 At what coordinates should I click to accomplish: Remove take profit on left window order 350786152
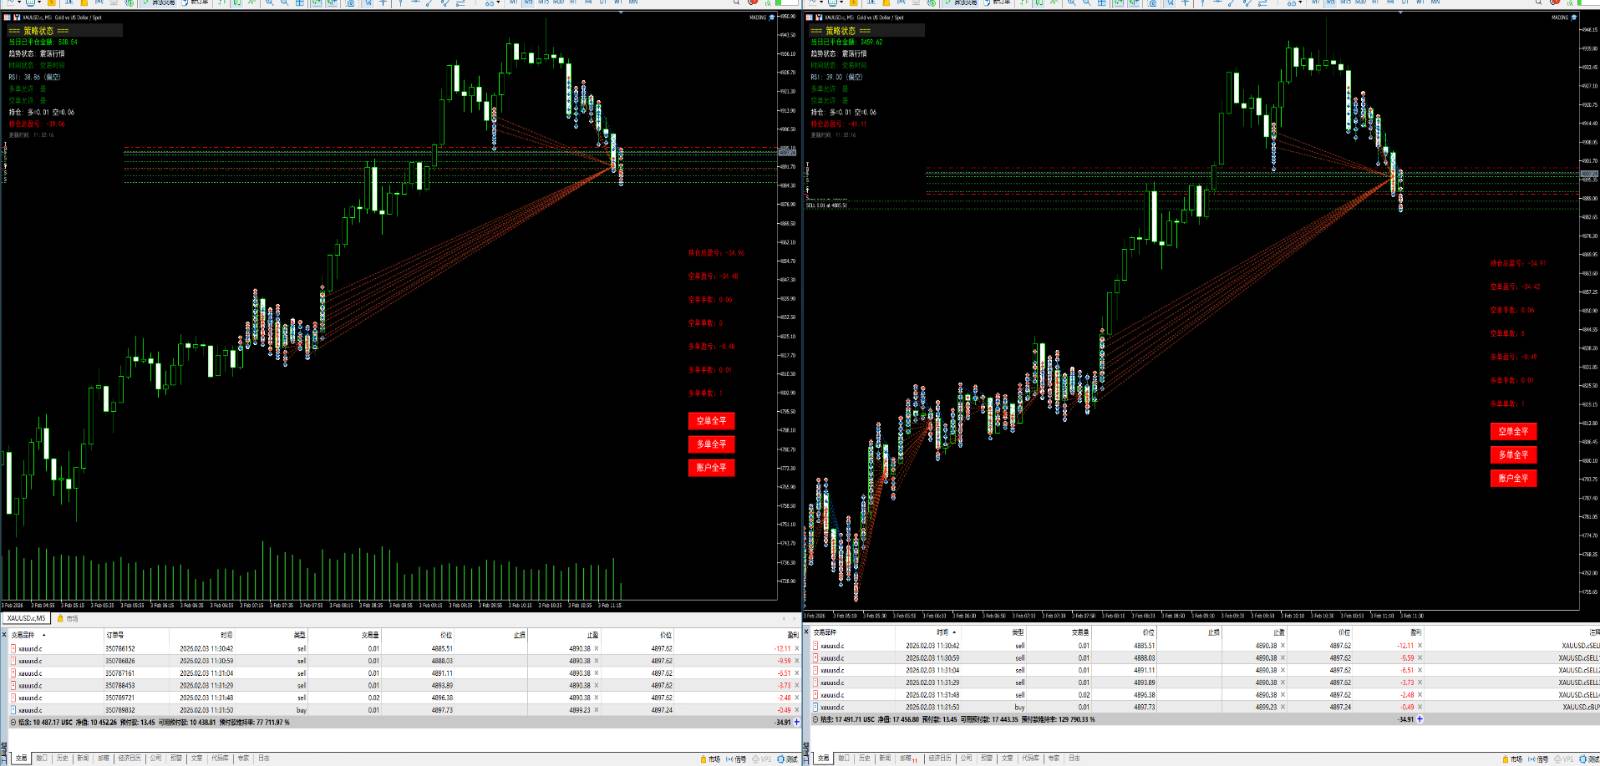[597, 648]
